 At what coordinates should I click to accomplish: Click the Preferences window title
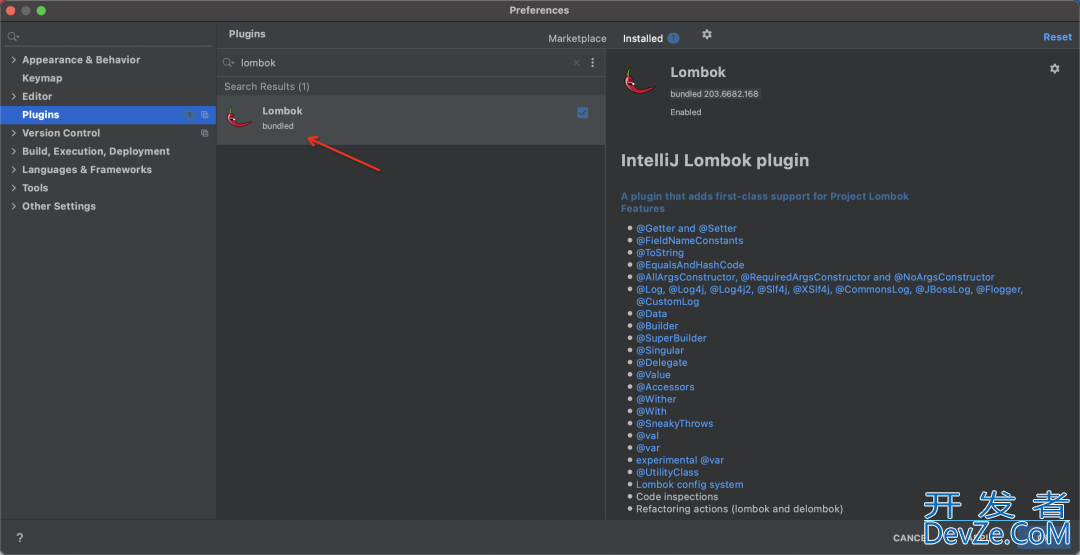pyautogui.click(x=539, y=10)
